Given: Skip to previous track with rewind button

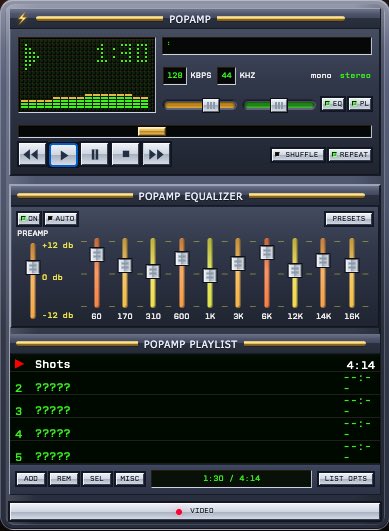Looking at the screenshot, I should (x=32, y=154).
